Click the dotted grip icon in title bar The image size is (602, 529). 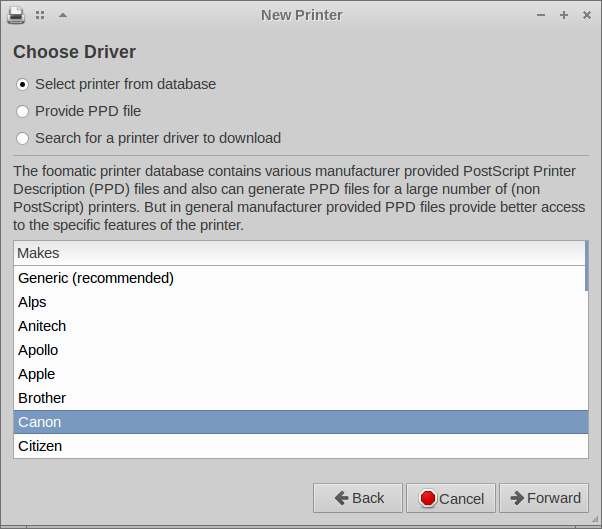[x=40, y=15]
